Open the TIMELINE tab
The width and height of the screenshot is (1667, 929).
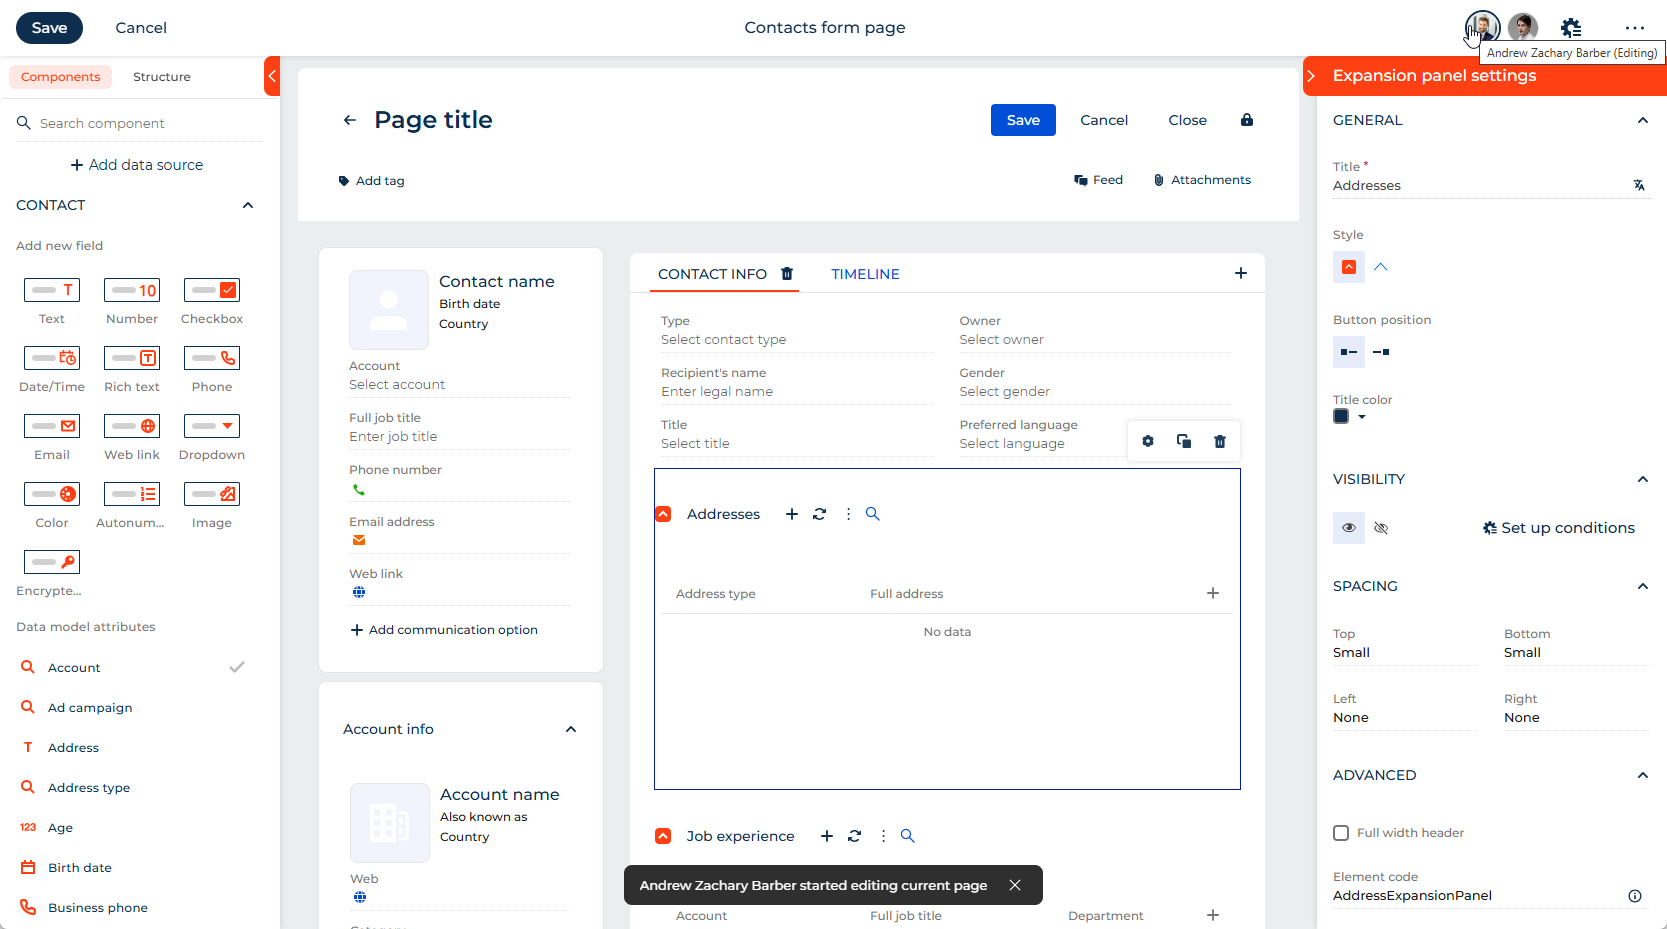[x=865, y=274]
